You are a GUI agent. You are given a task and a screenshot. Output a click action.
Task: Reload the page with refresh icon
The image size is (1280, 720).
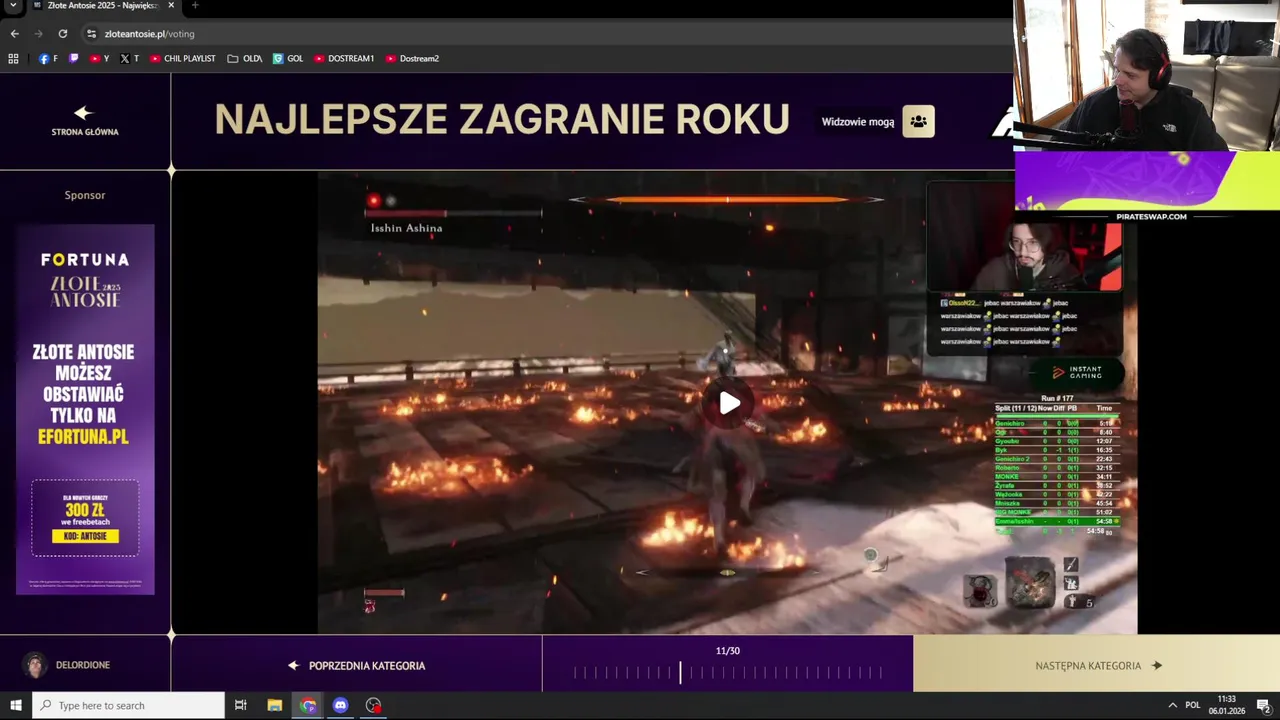click(62, 33)
